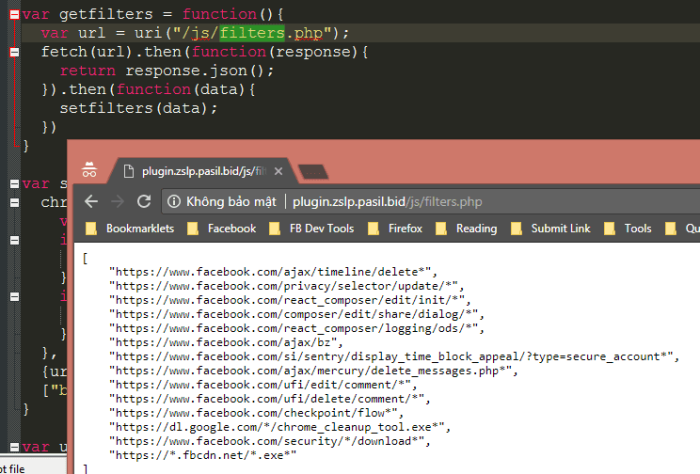Image resolution: width=700 pixels, height=474 pixels.
Task: Click the setfilters(data) code line
Action: pyautogui.click(x=138, y=108)
